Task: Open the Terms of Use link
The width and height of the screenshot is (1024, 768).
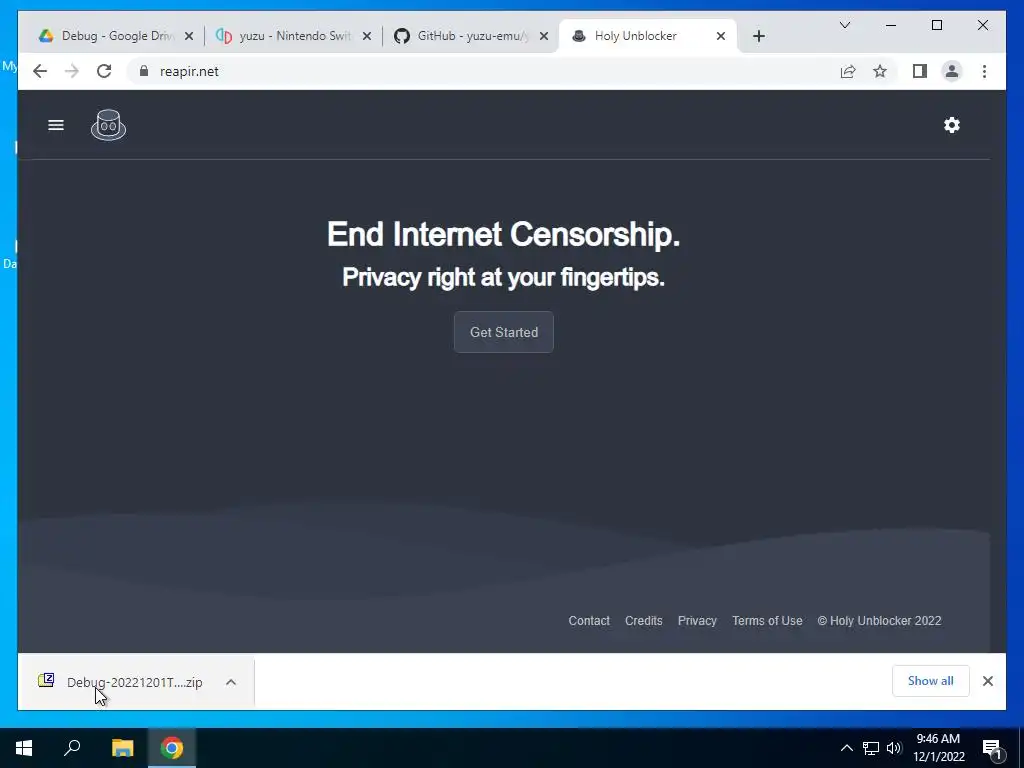Action: coord(767,620)
